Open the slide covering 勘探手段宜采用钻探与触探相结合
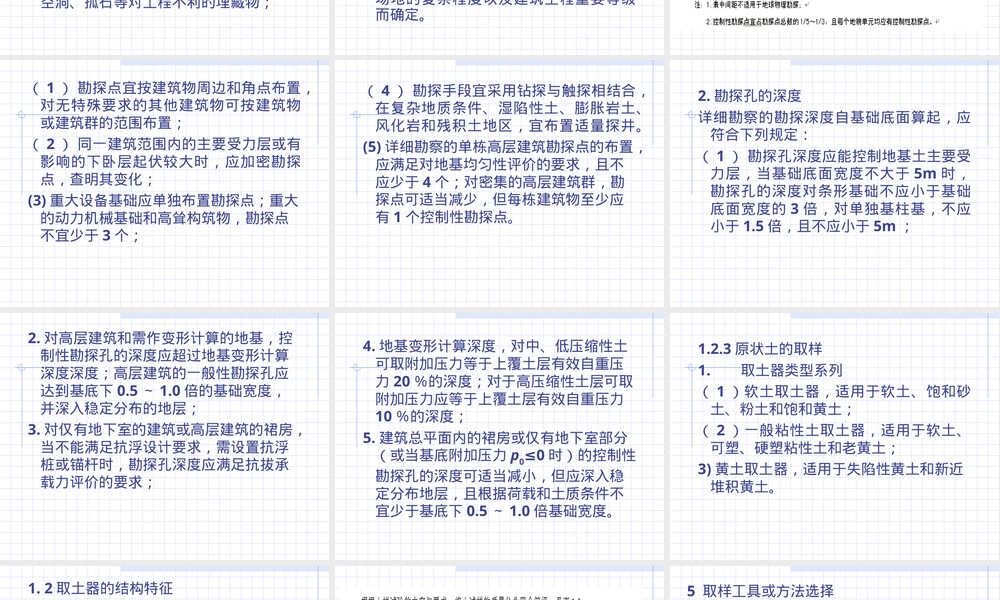1000x600 pixels. click(499, 184)
